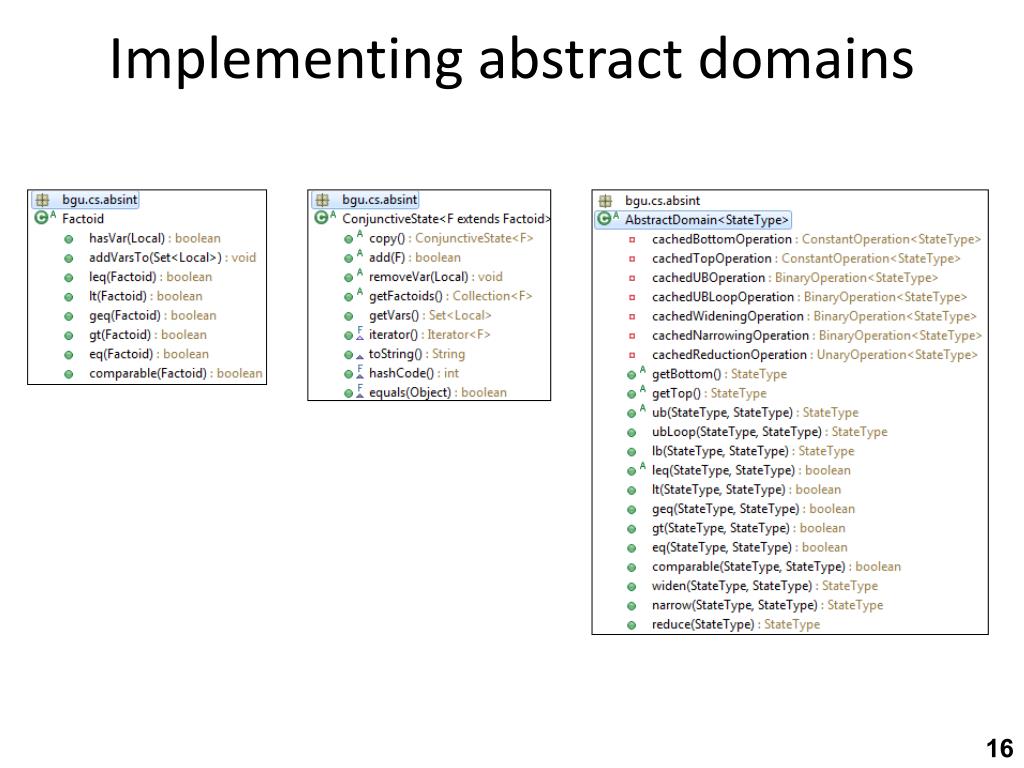Click the package icon in the ConjunctiveState box

(x=322, y=200)
